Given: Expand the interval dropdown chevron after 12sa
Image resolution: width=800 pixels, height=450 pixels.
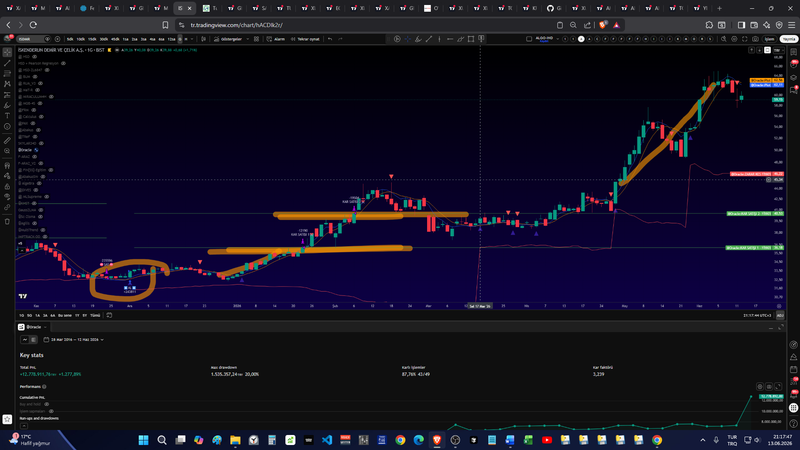Looking at the screenshot, I should click(192, 39).
